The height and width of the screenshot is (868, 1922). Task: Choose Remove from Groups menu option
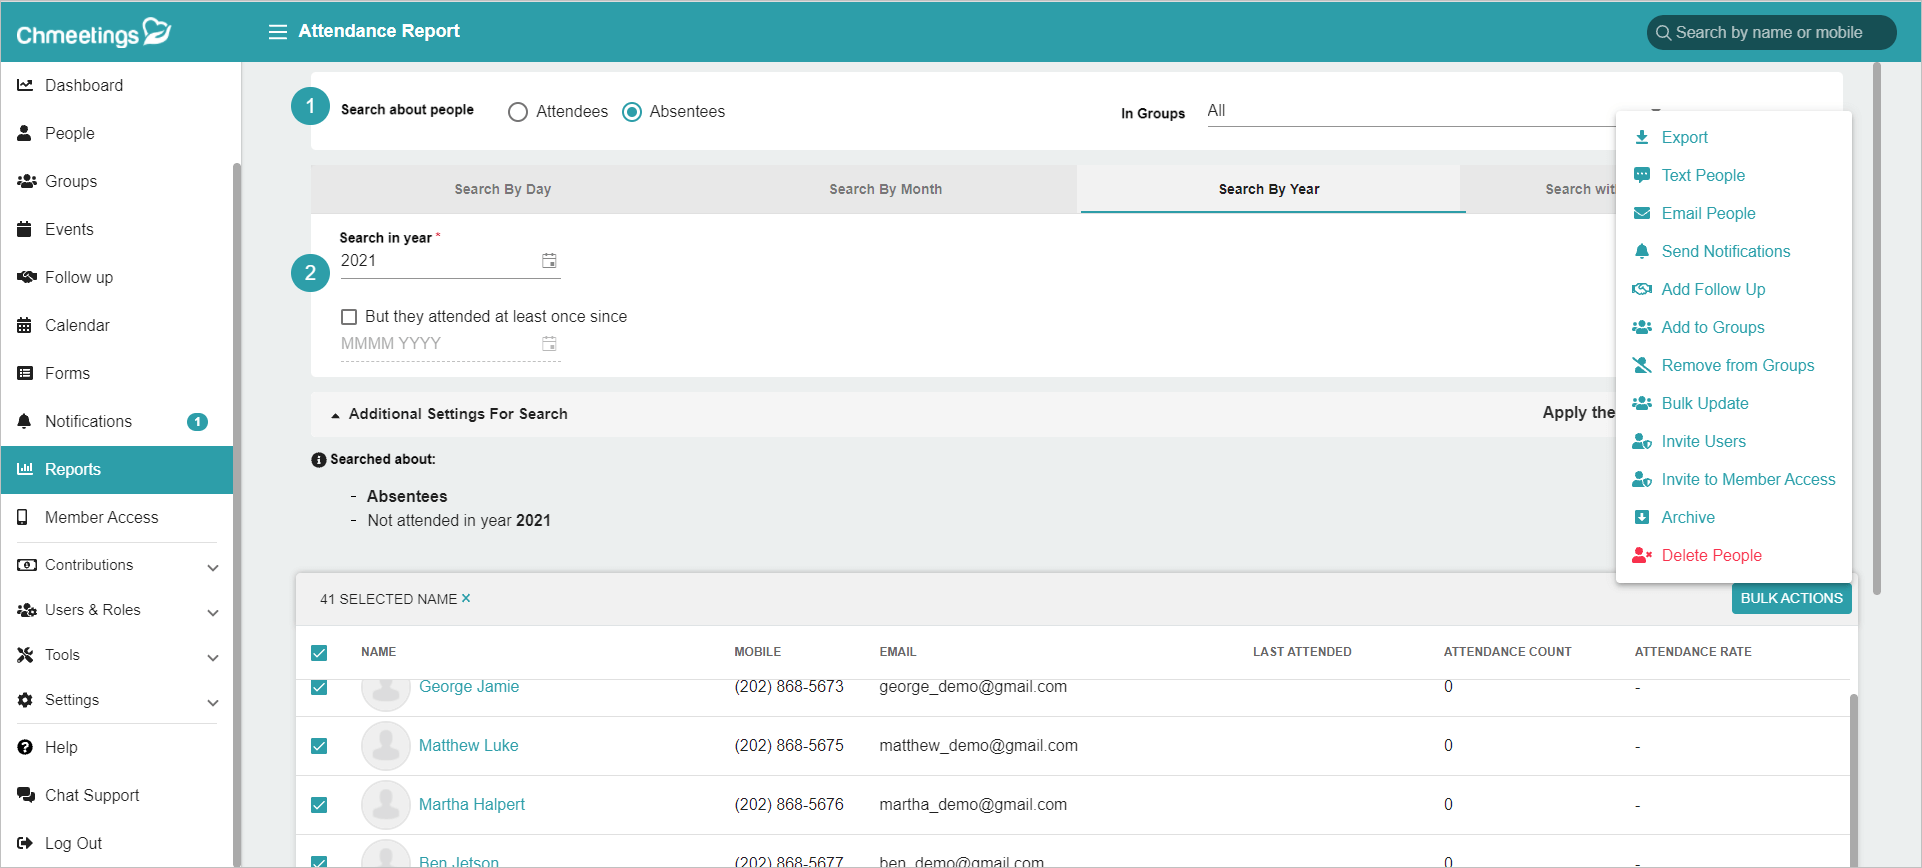(x=1737, y=365)
